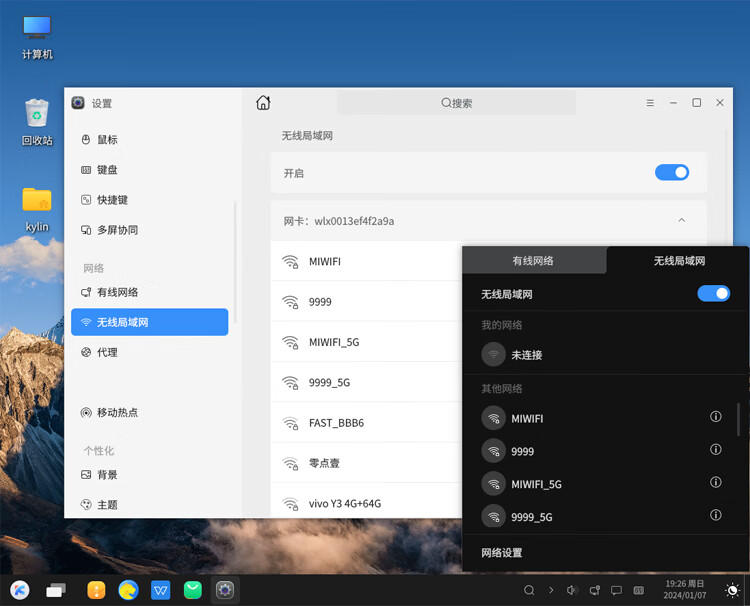The width and height of the screenshot is (750, 606).
Task: Connect to FAST_BBB6 network in settings list
Action: [x=336, y=423]
